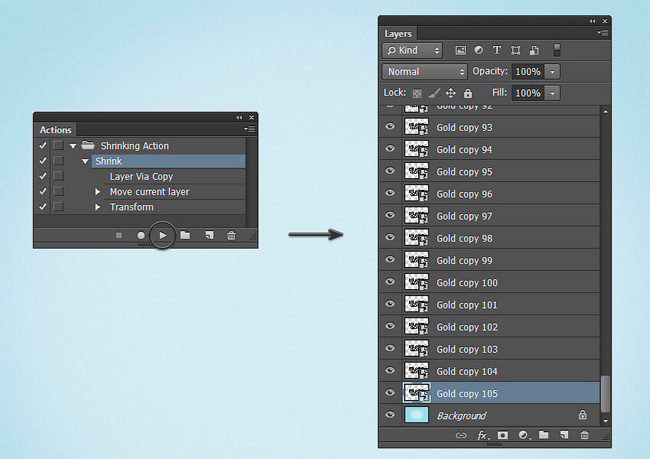
Task: Toggle dialog box for Transform step
Action: 58,206
